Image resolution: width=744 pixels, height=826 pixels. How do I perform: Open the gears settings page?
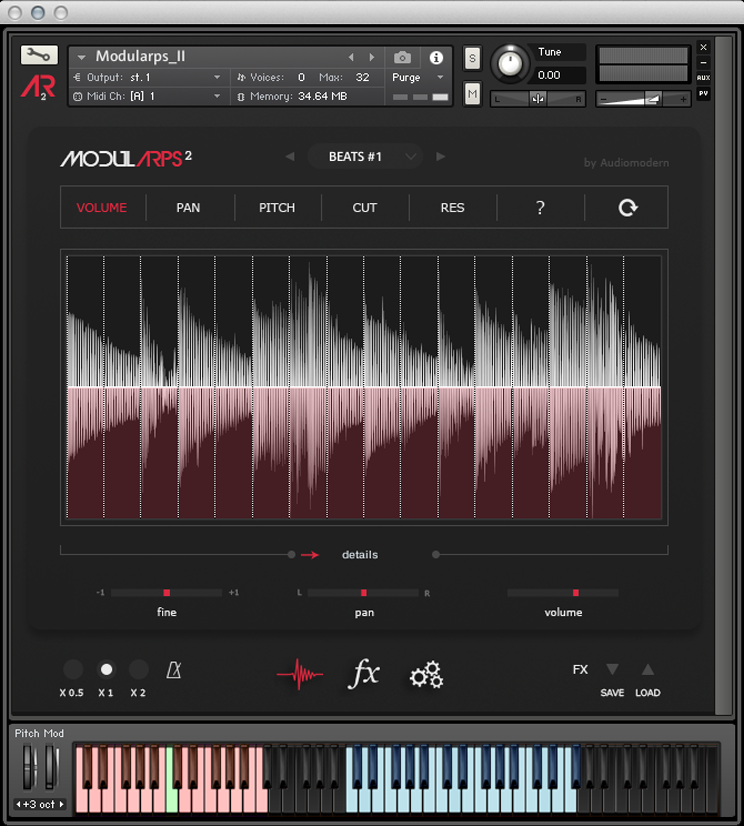coord(427,674)
